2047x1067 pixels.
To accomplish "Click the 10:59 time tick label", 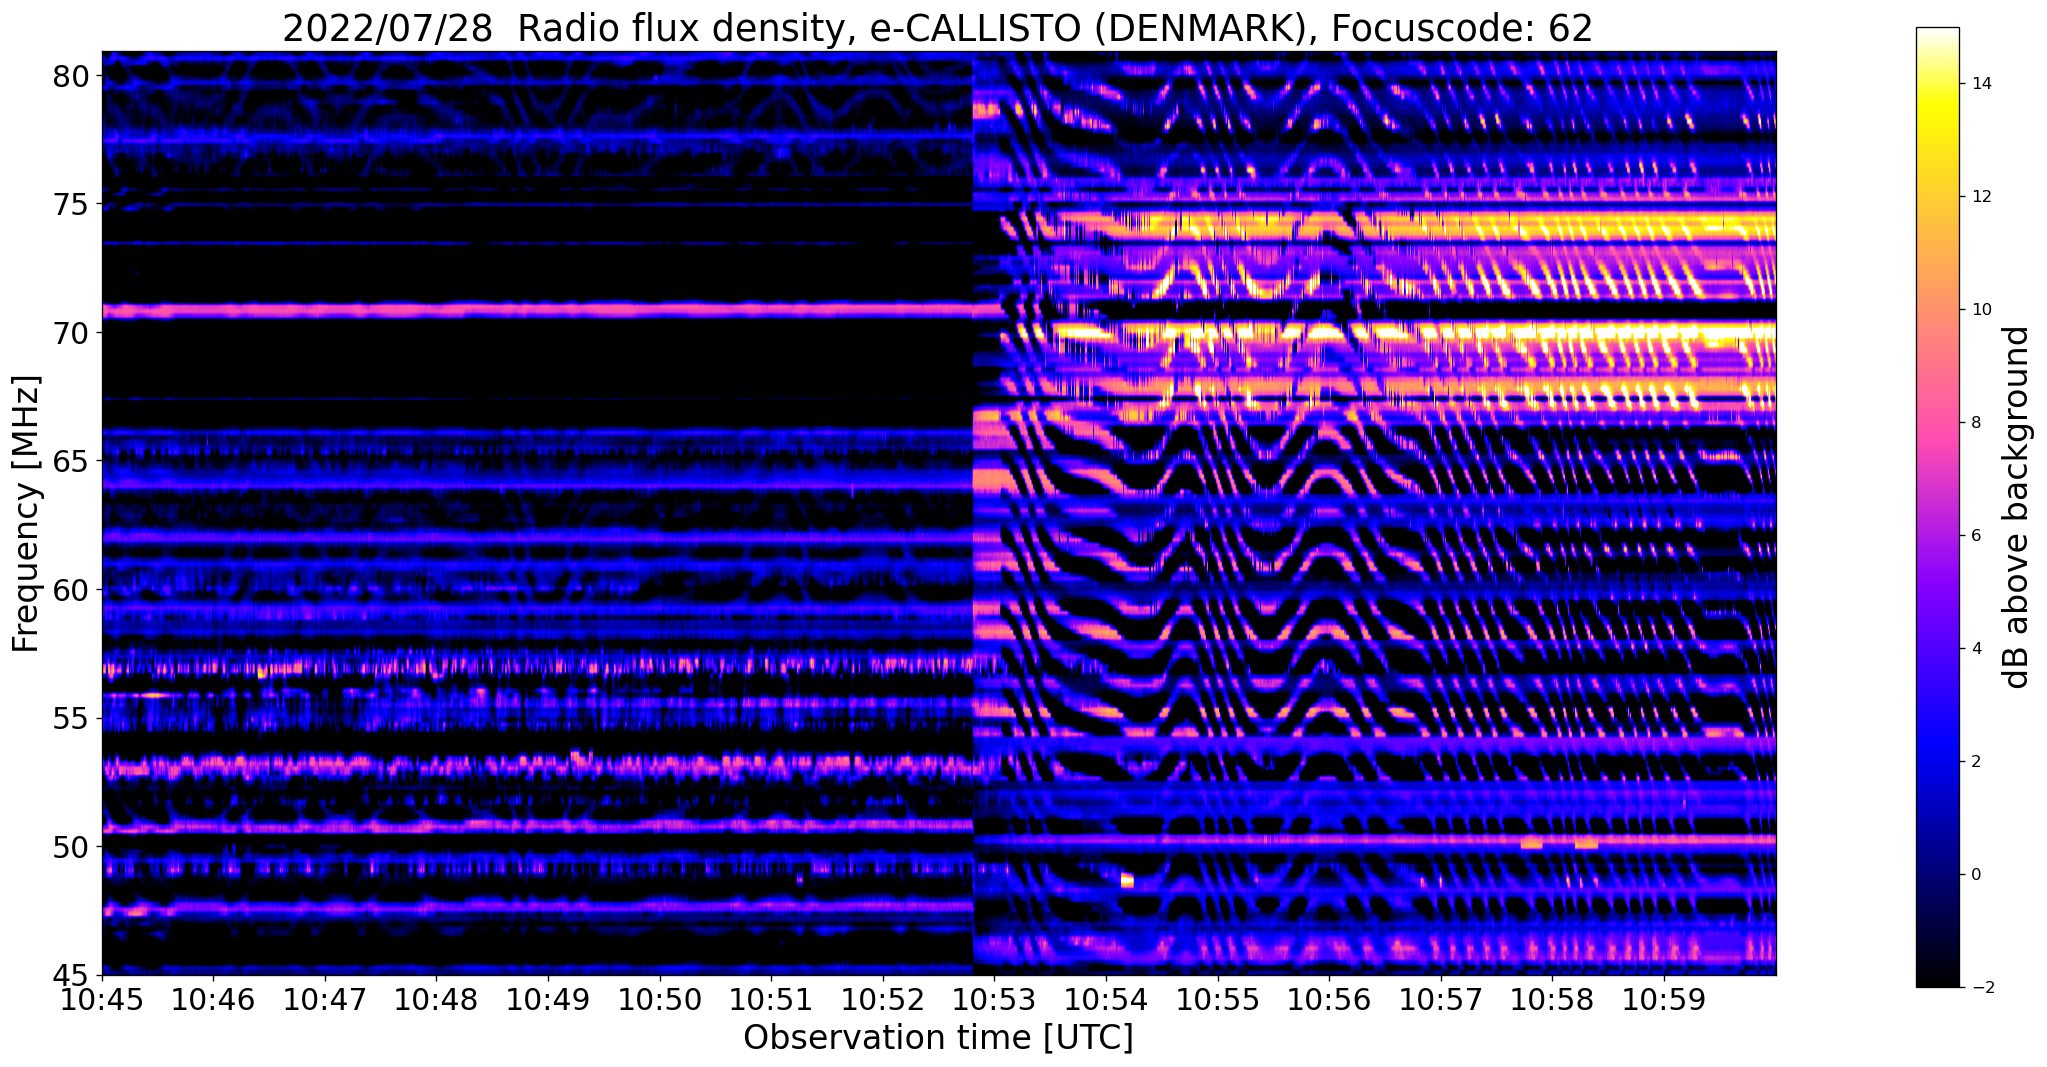I will [x=1664, y=999].
